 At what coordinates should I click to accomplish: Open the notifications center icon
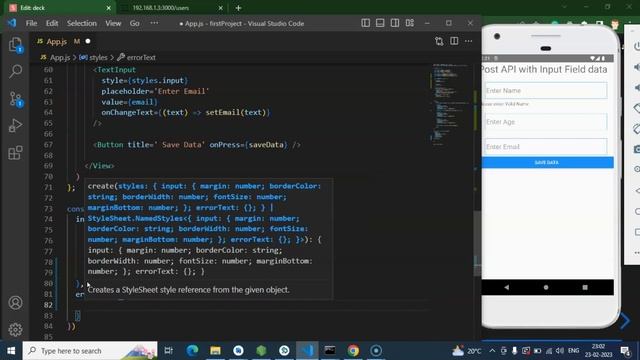tap(625, 351)
